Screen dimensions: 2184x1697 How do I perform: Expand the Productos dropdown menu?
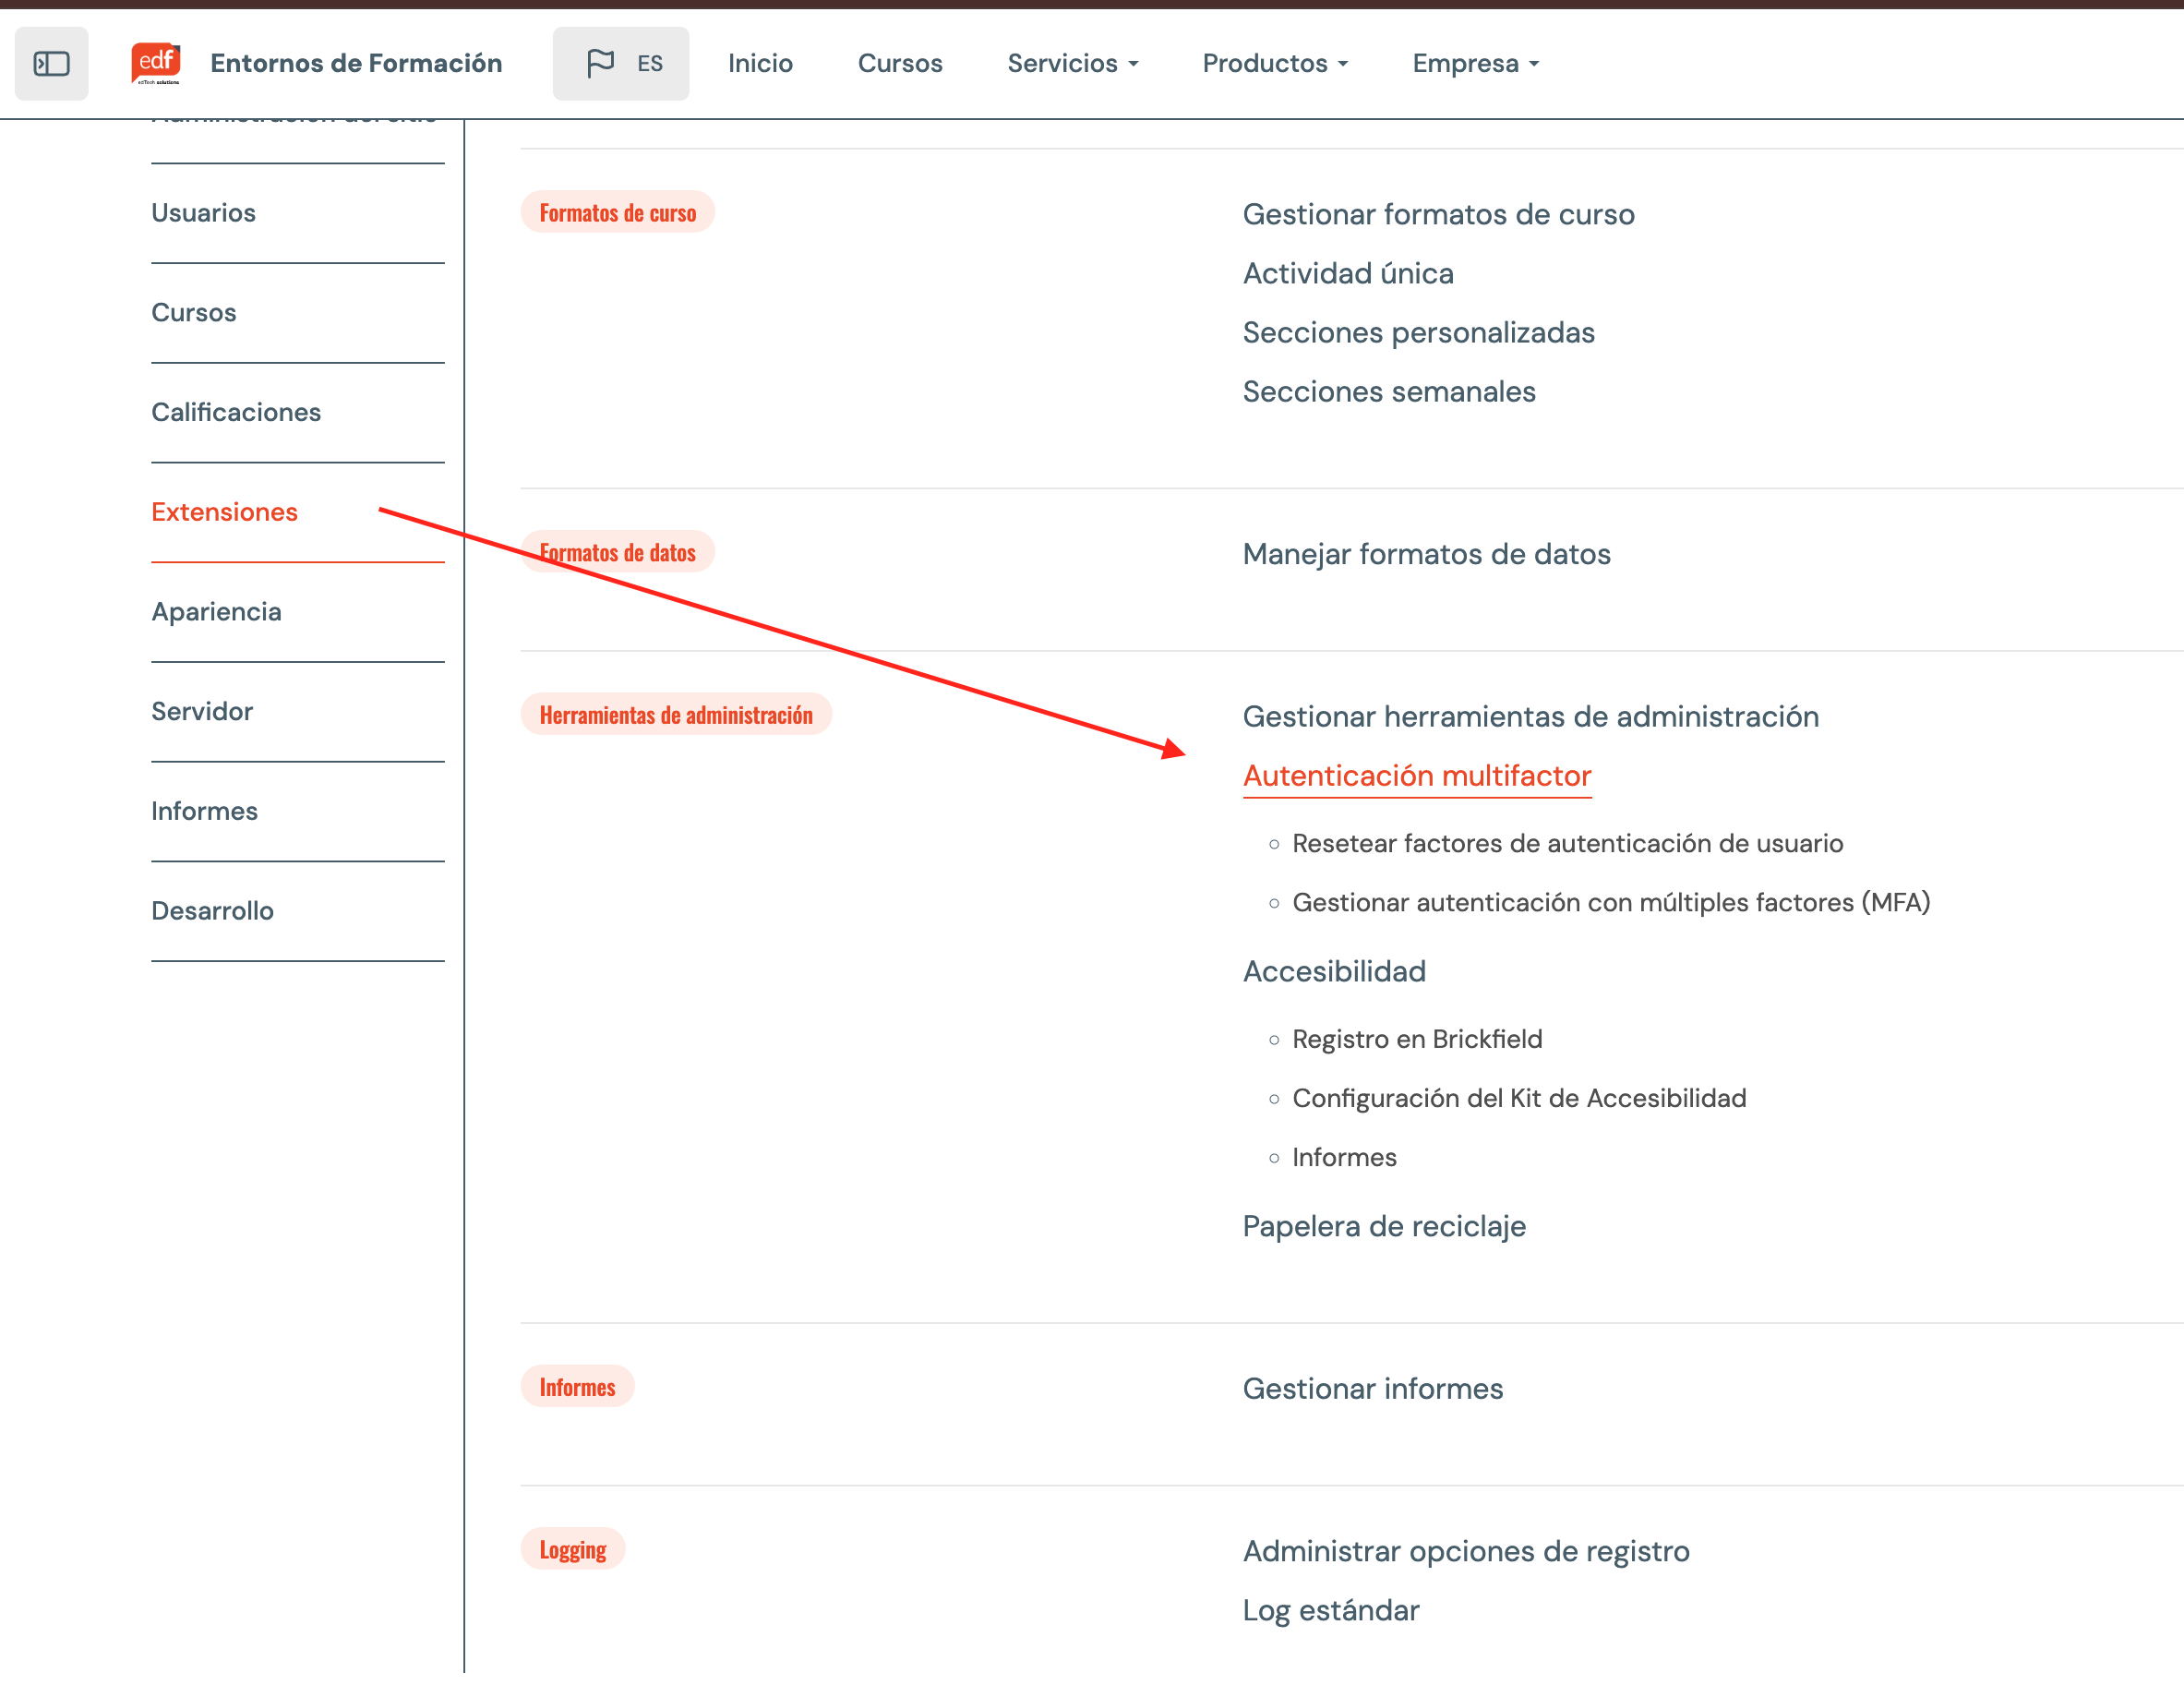pyautogui.click(x=1275, y=63)
